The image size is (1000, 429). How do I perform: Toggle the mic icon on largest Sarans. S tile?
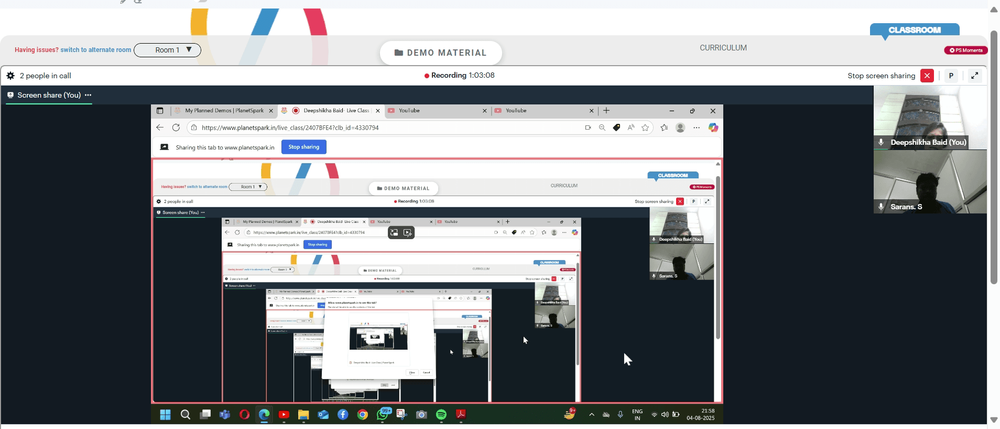pyautogui.click(x=881, y=207)
